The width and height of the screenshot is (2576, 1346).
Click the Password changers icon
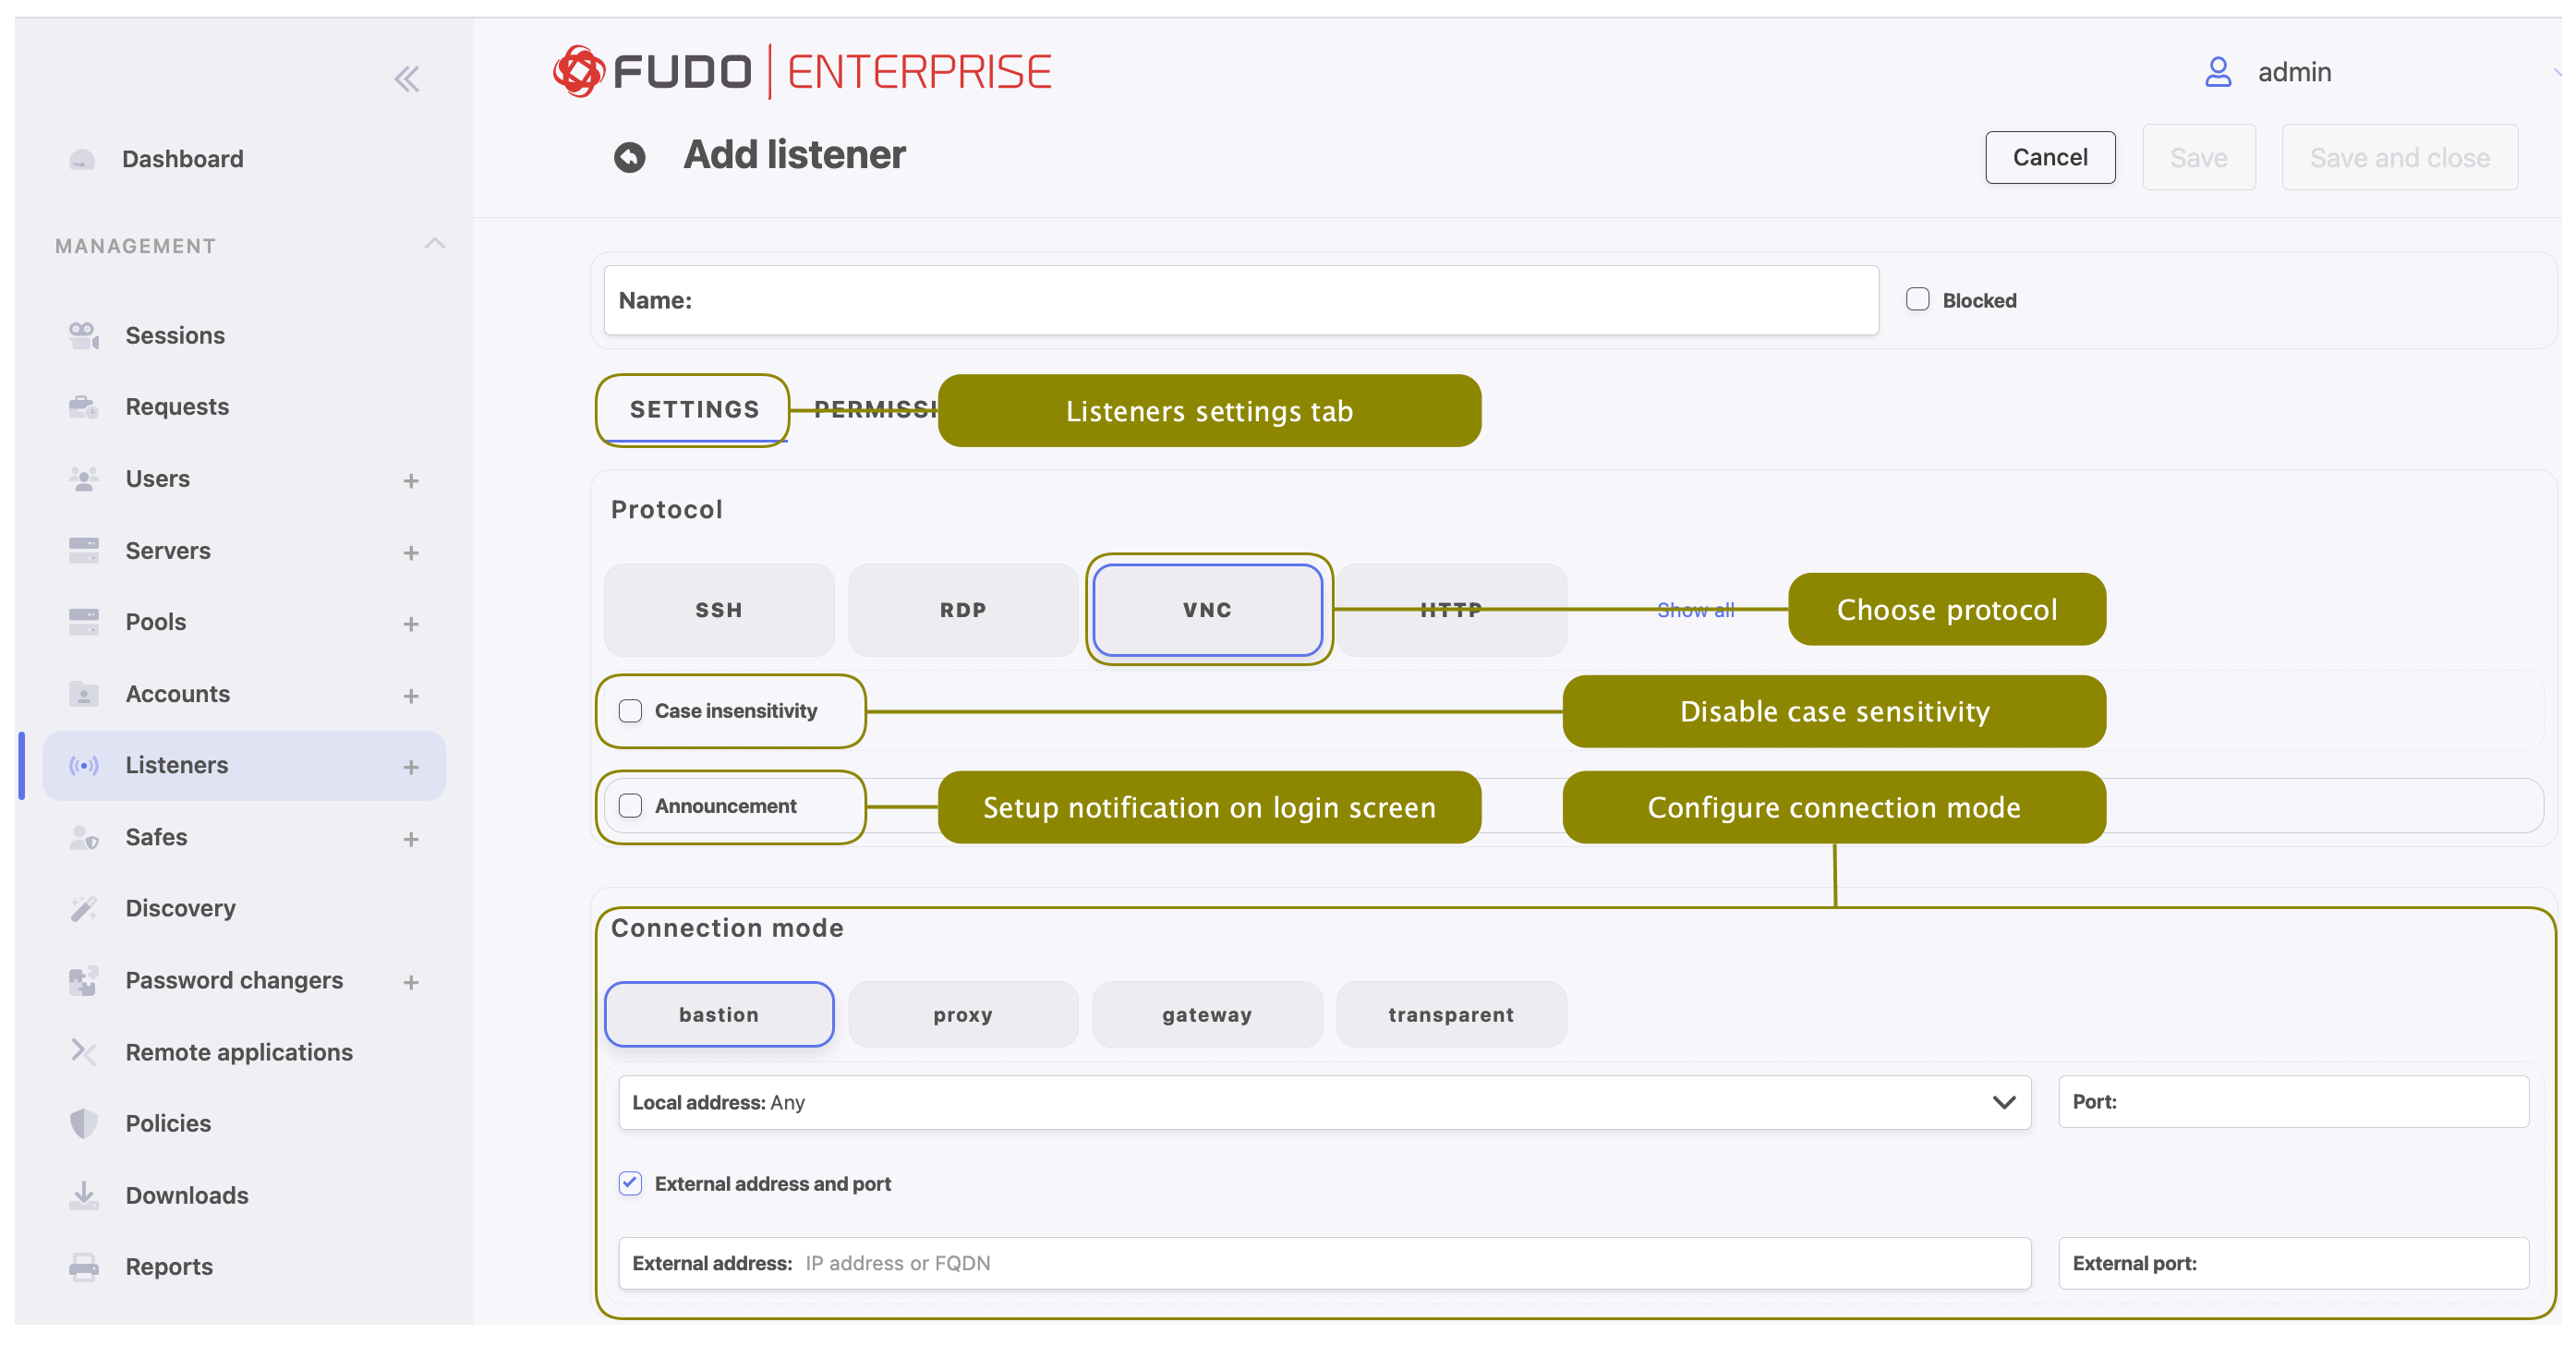tap(83, 980)
